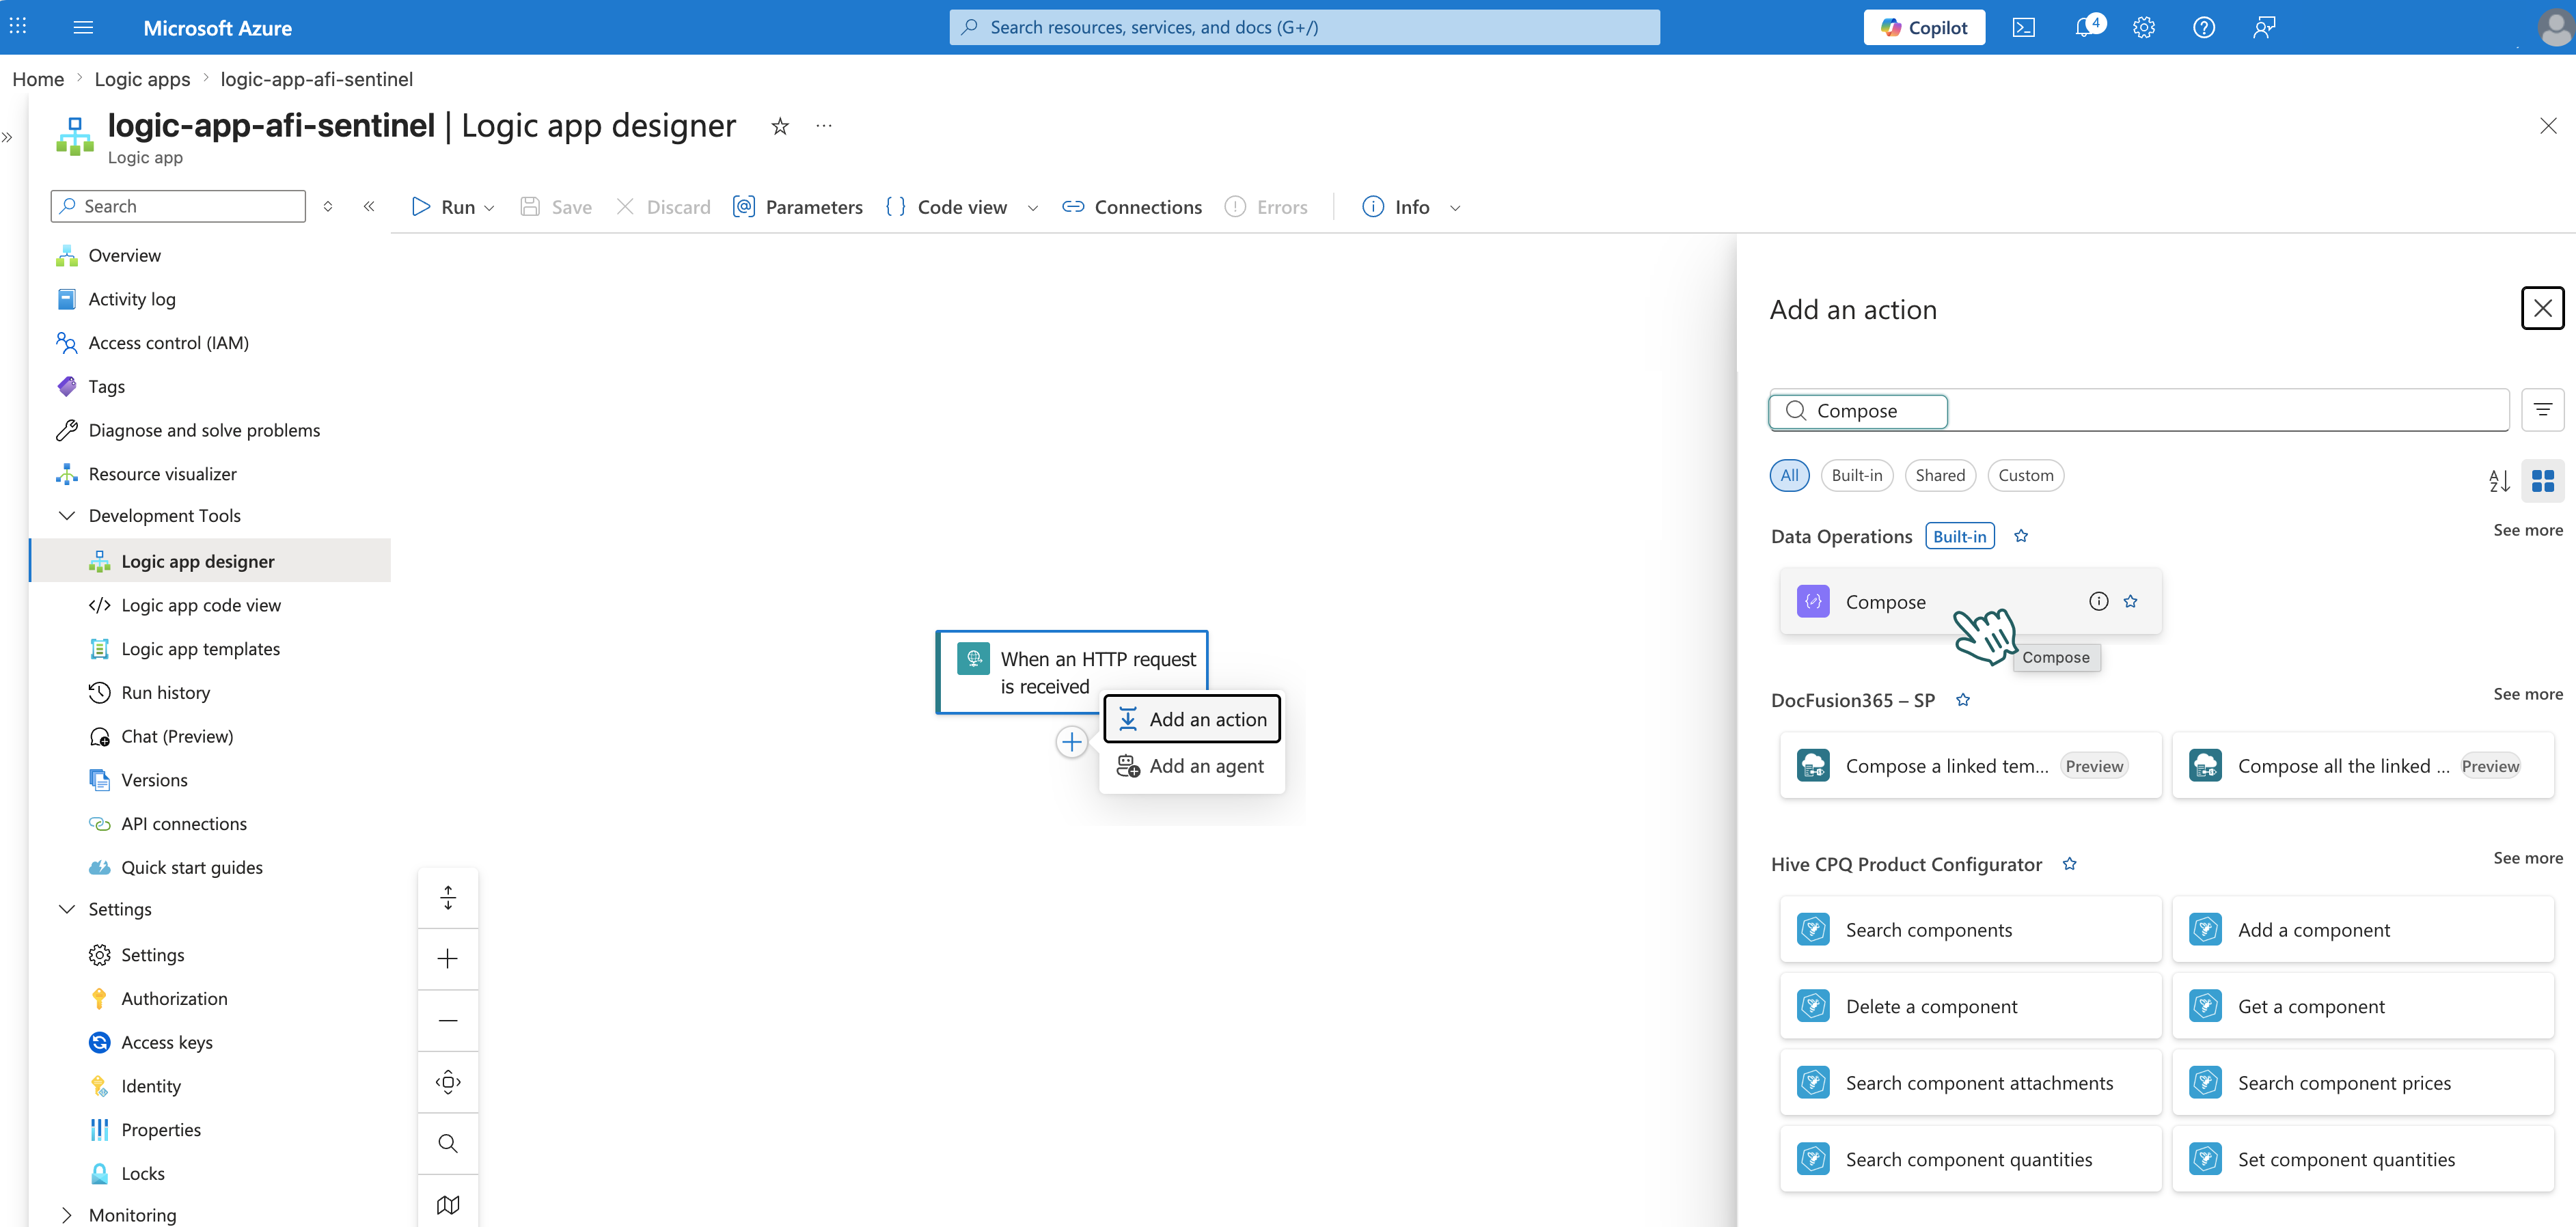The width and height of the screenshot is (2576, 1227).
Task: Select the Built-in filter pill
Action: point(1856,475)
